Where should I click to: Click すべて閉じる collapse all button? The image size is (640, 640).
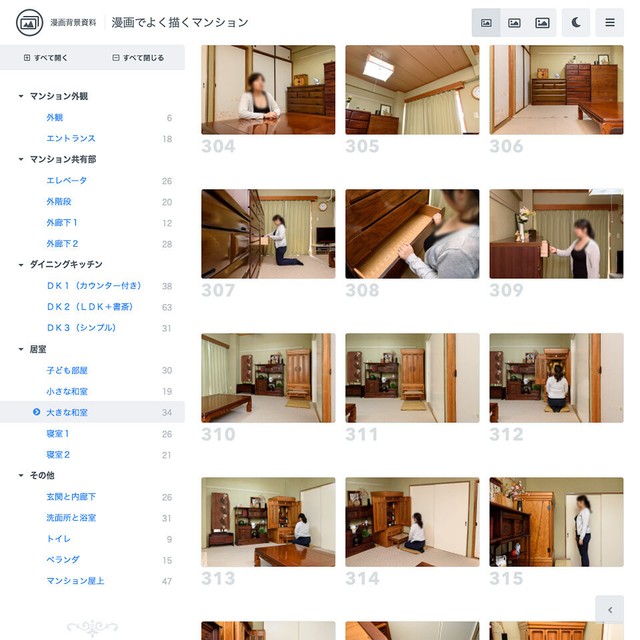click(x=138, y=58)
